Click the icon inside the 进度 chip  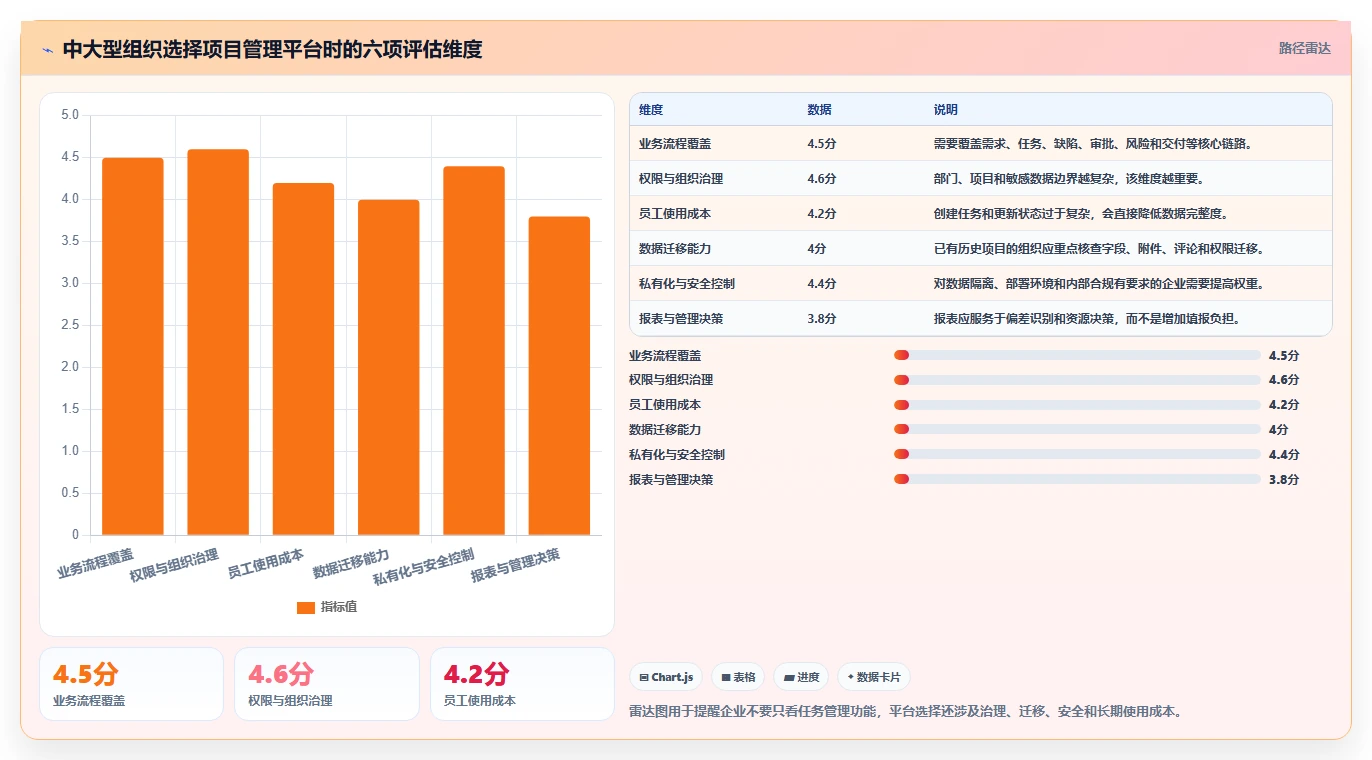tap(789, 677)
